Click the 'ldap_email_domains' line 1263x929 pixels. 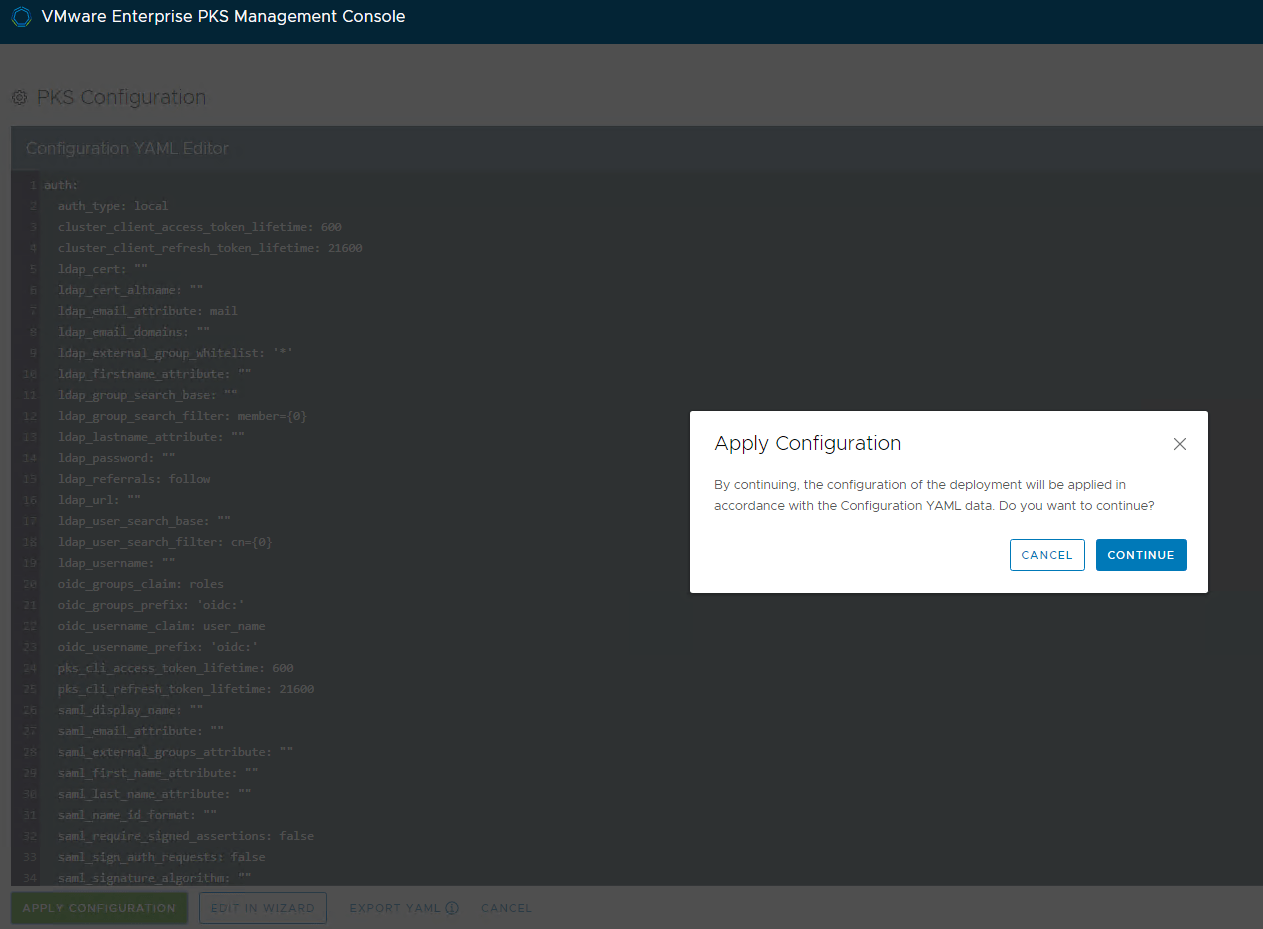click(x=134, y=332)
